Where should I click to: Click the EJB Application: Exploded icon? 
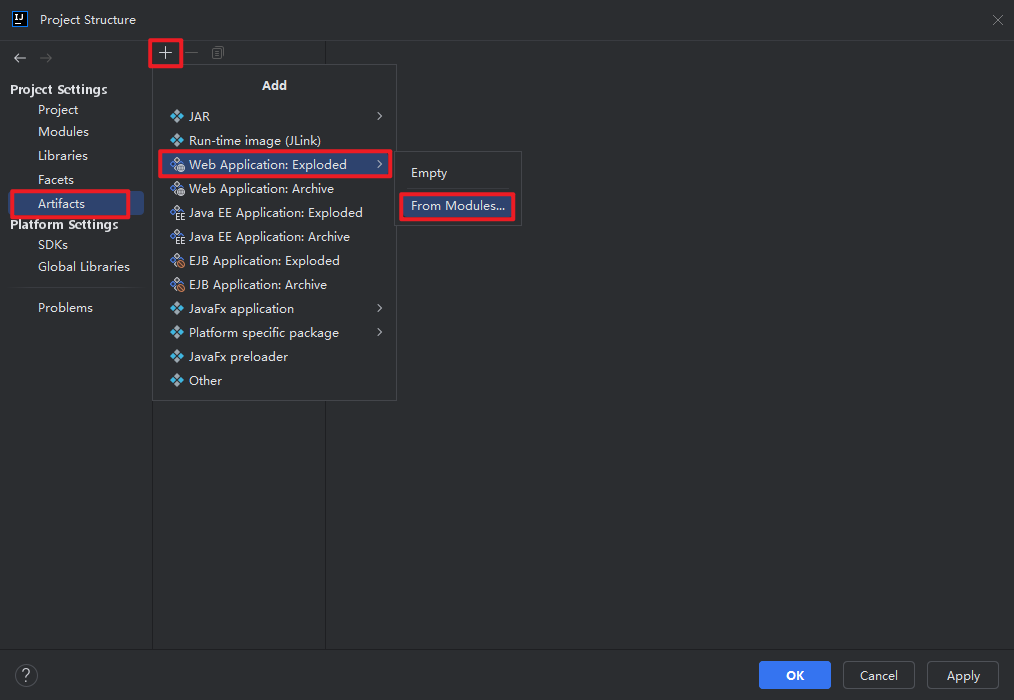(x=177, y=261)
